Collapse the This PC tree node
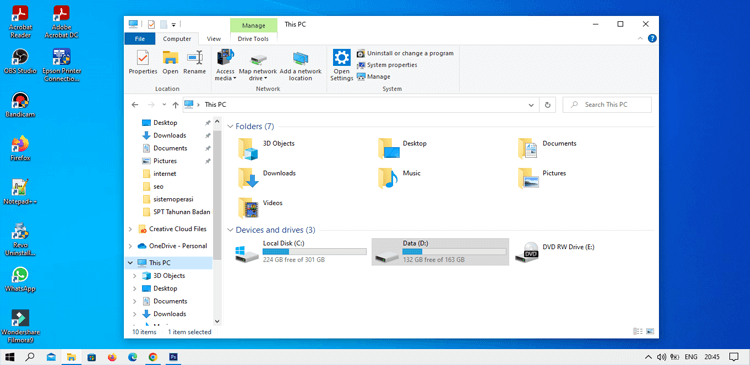 click(x=130, y=263)
